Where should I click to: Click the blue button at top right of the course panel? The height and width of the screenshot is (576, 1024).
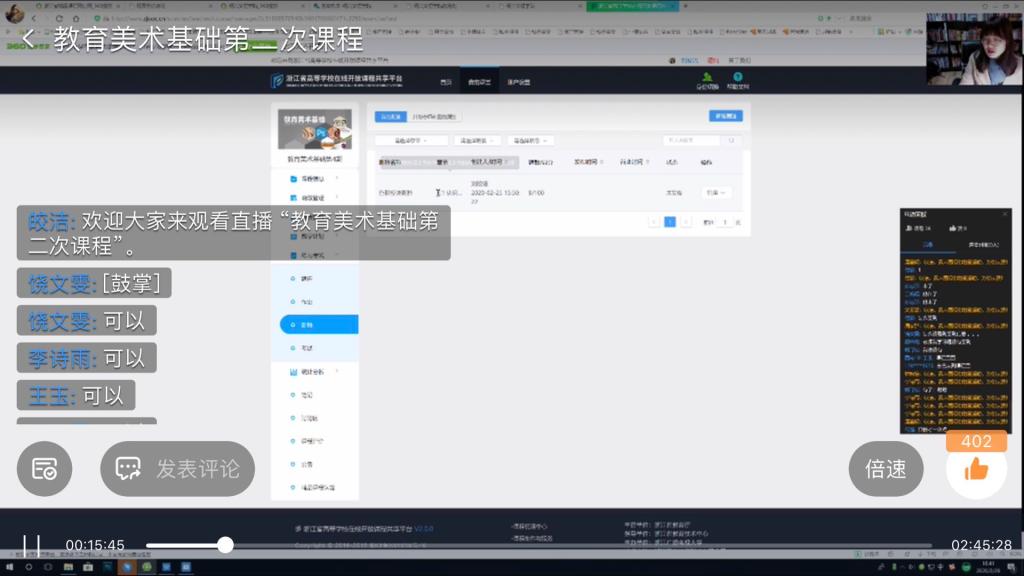coord(725,116)
